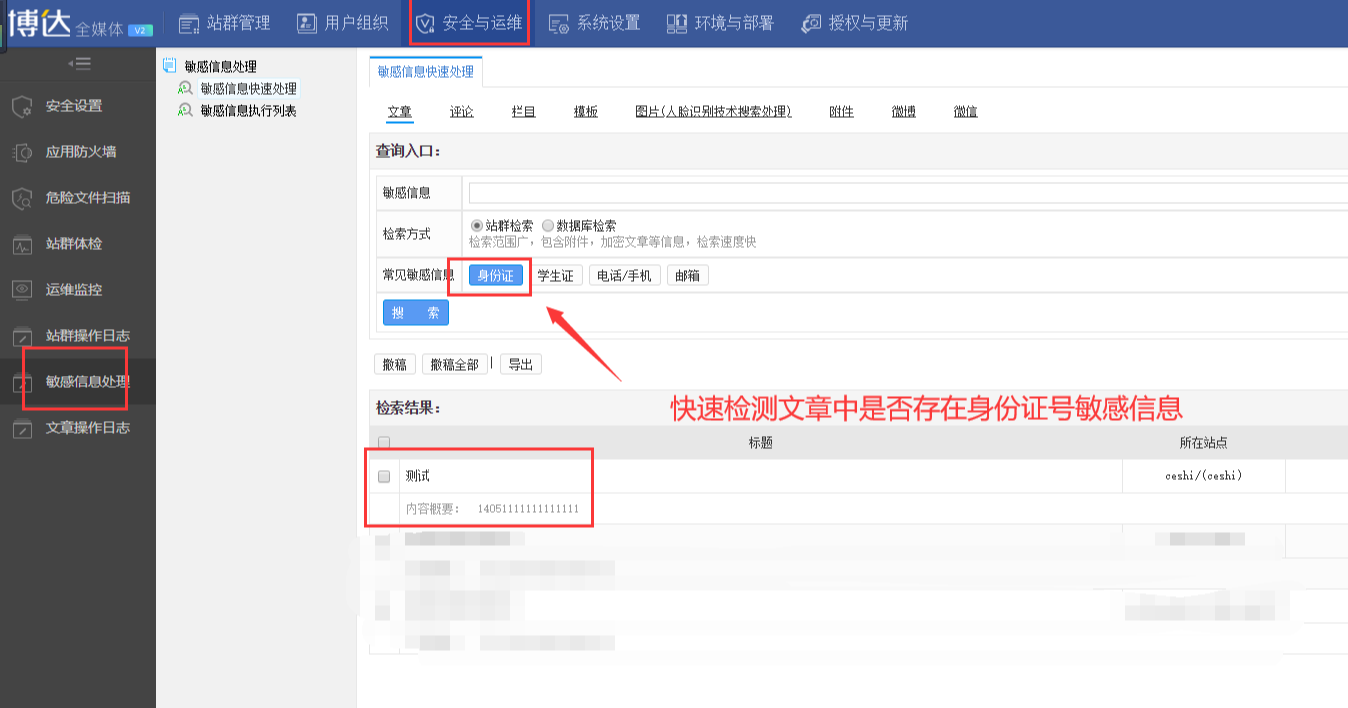The width and height of the screenshot is (1348, 708).
Task: Click the icon beside 敏感信息执行列表 tree item
Action: tap(185, 110)
